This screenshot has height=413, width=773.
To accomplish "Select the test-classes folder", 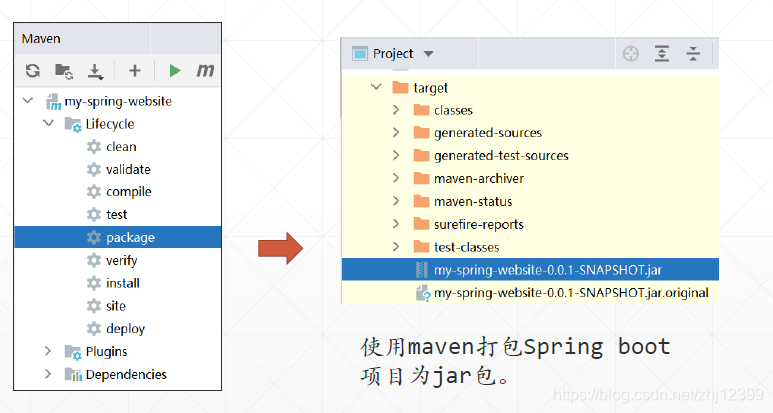I will coord(466,247).
